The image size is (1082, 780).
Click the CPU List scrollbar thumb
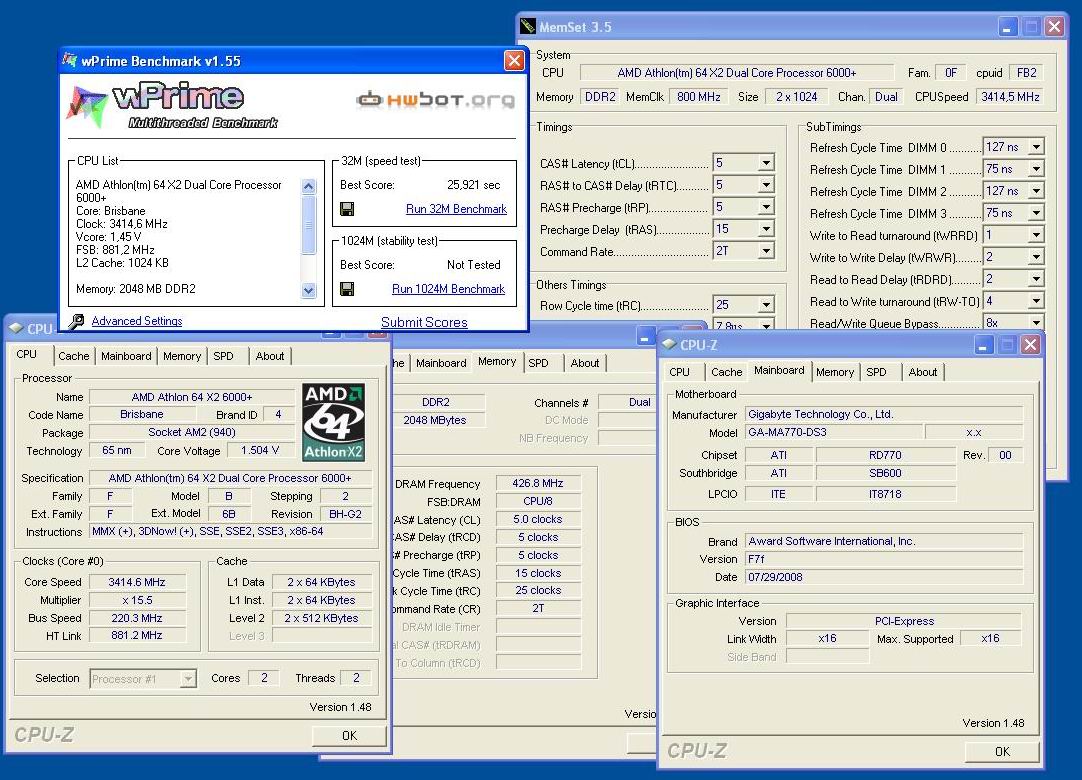pos(308,224)
